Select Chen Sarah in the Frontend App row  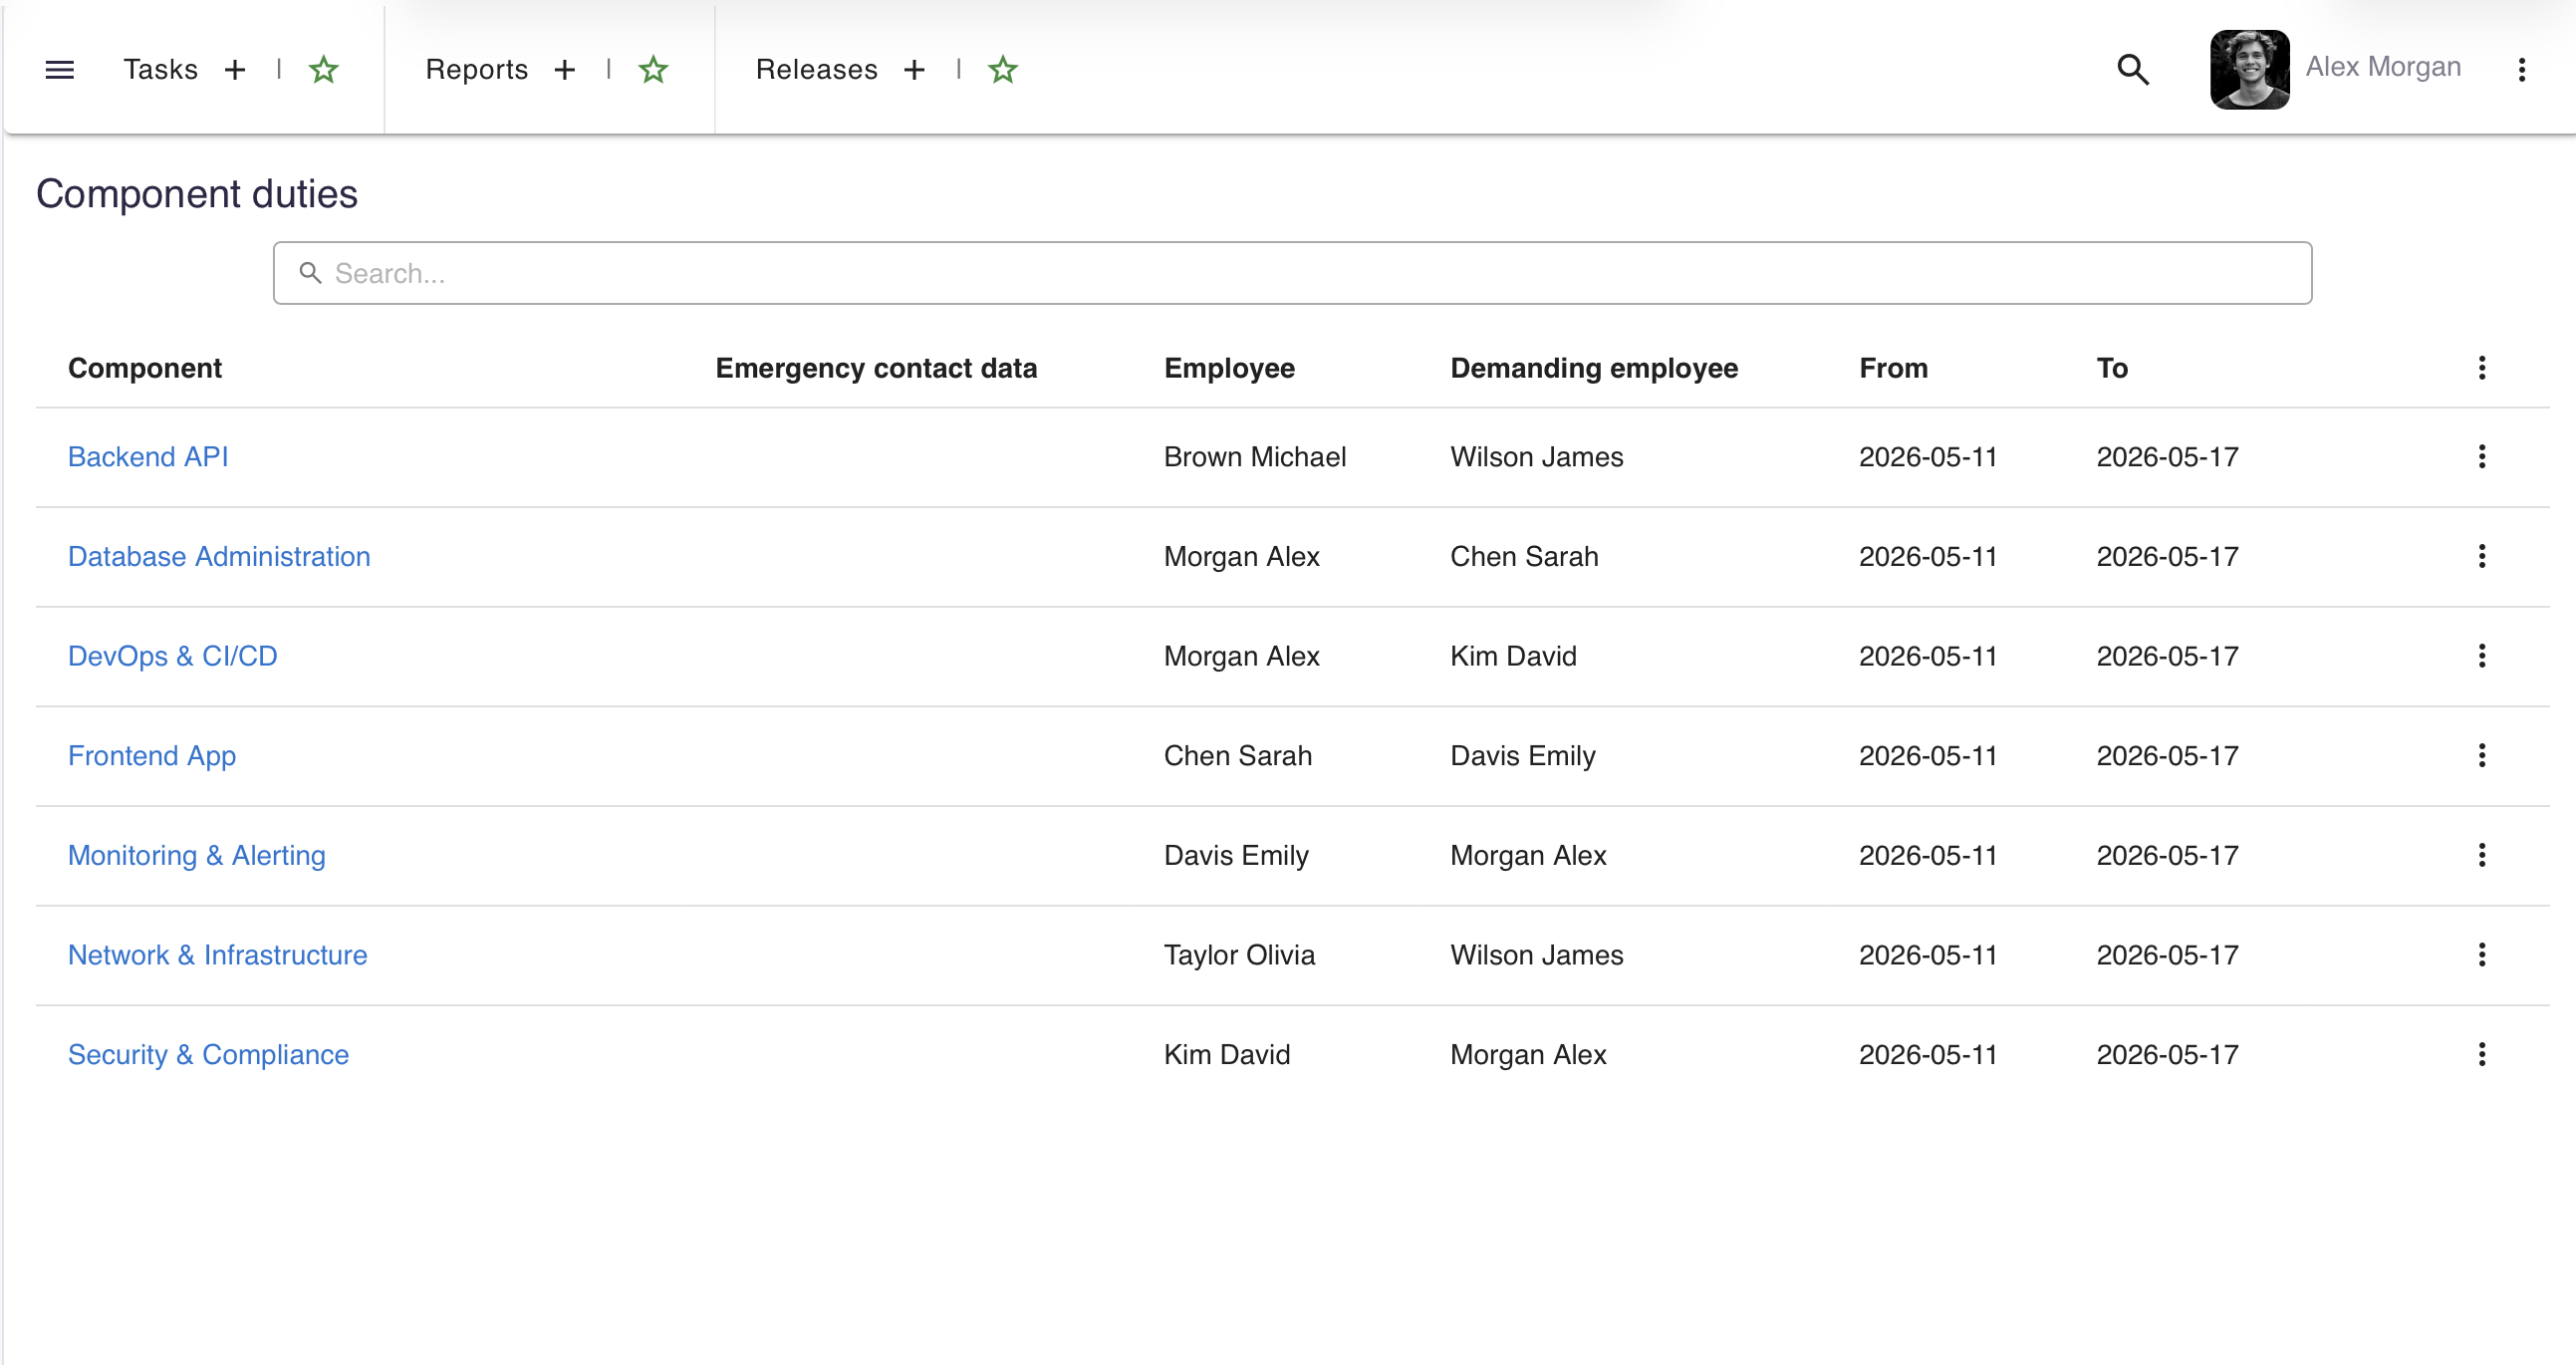(x=1238, y=755)
